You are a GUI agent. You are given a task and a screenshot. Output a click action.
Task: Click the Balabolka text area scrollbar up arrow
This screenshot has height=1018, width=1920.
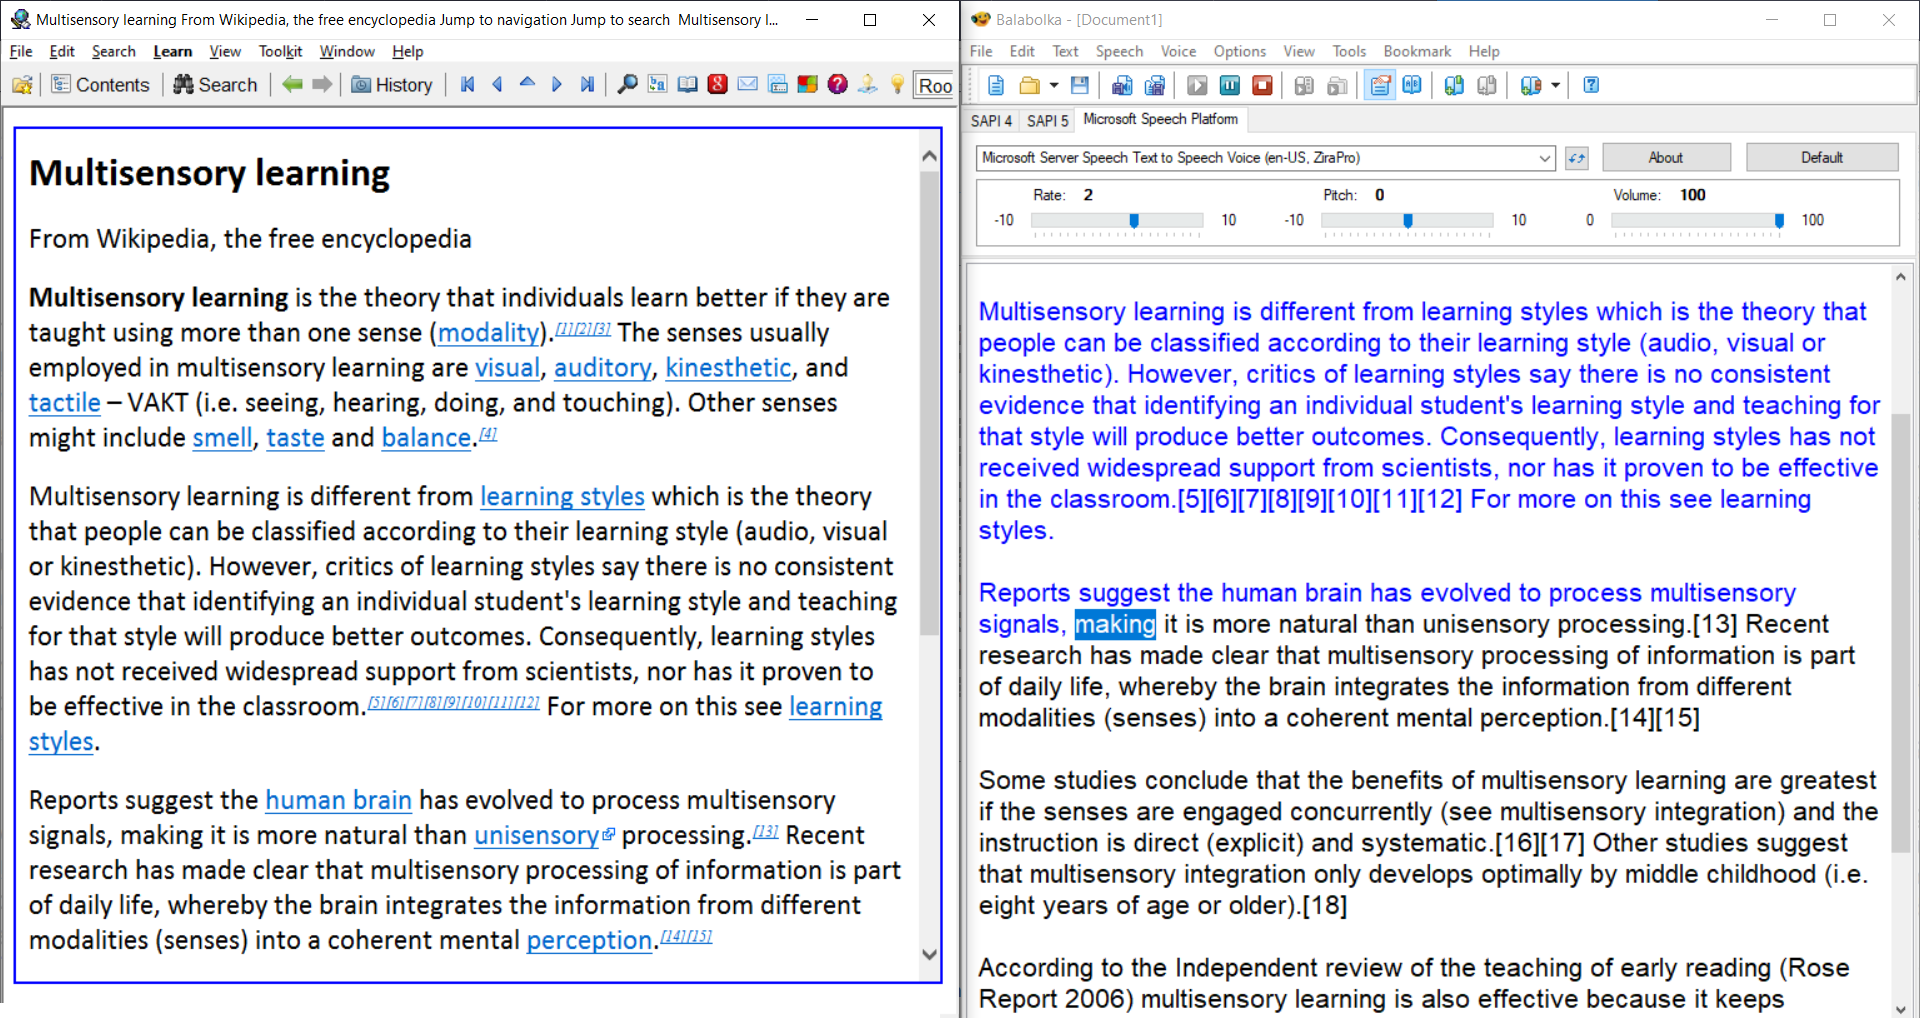click(x=1900, y=277)
